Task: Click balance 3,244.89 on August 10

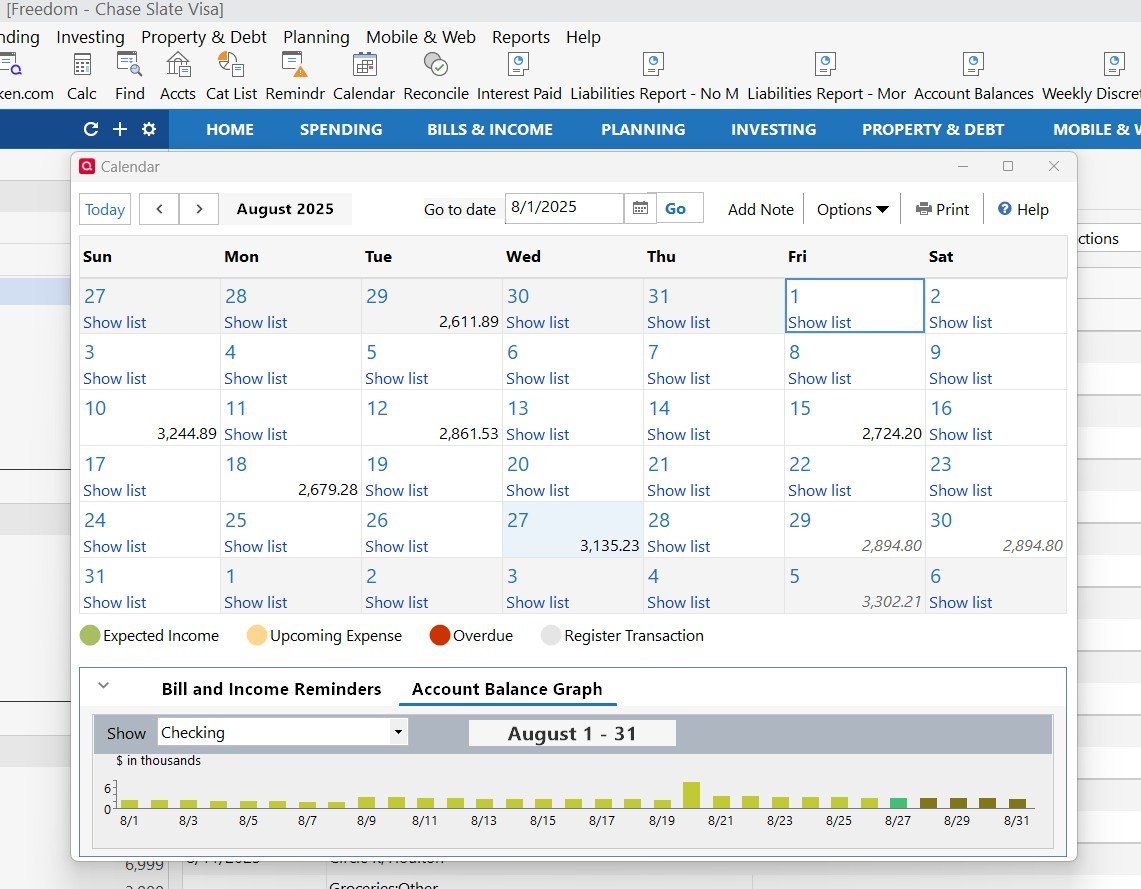Action: click(x=187, y=434)
